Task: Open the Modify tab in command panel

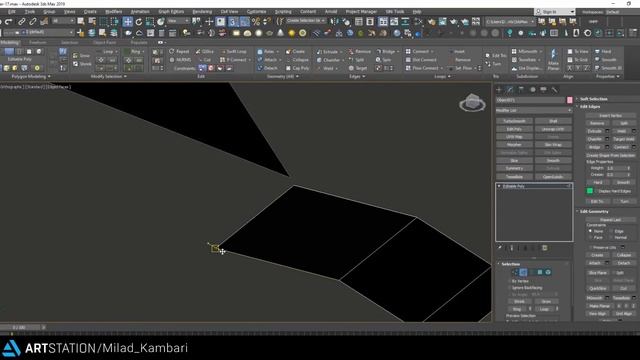Action: [510, 89]
